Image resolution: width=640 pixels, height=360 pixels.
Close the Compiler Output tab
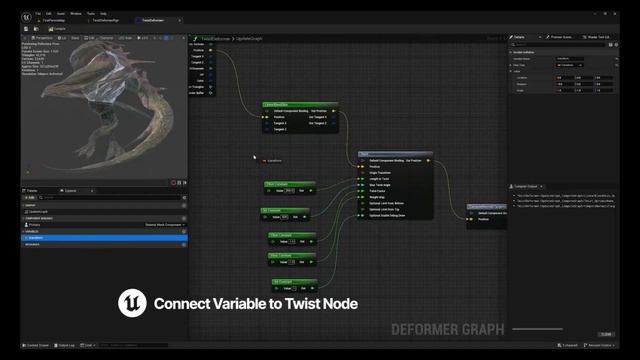tap(542, 187)
